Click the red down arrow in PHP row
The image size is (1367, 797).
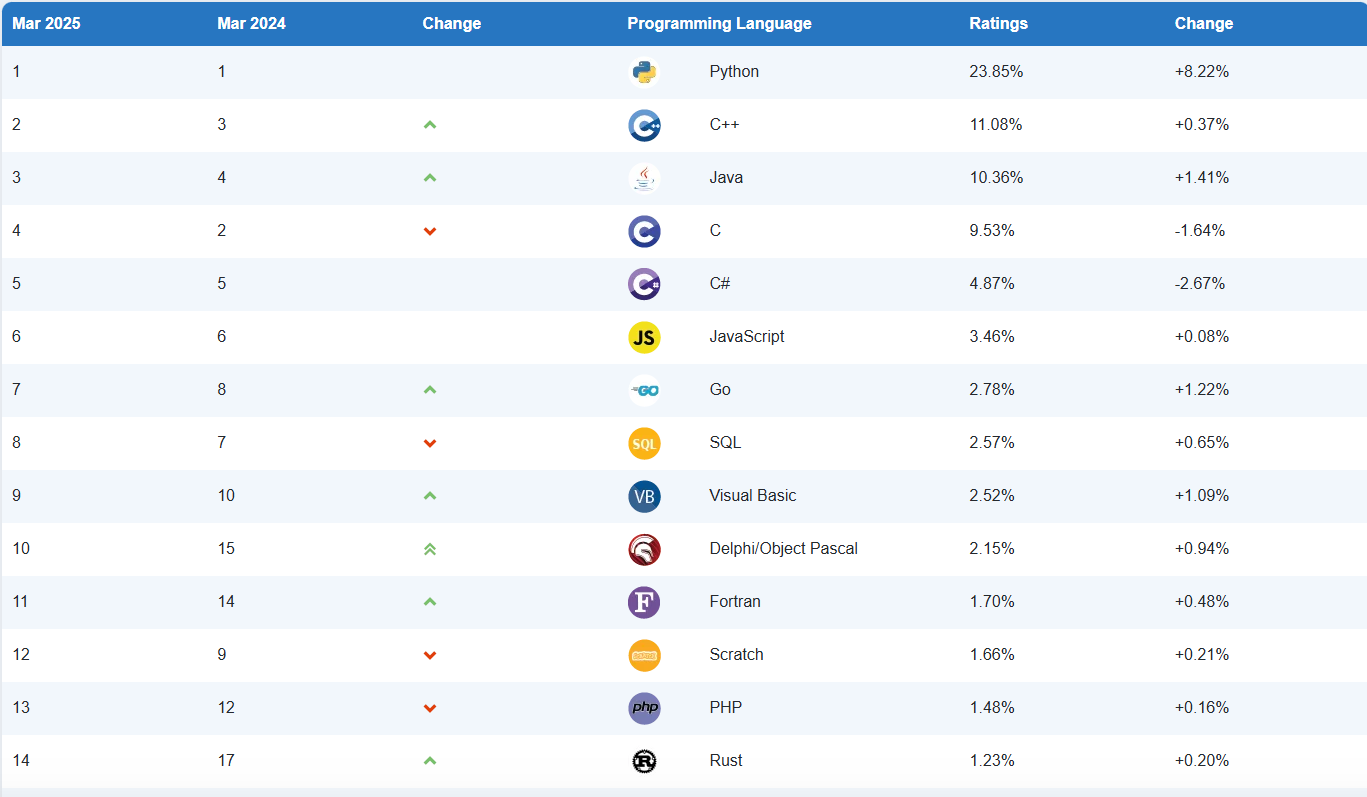point(430,708)
